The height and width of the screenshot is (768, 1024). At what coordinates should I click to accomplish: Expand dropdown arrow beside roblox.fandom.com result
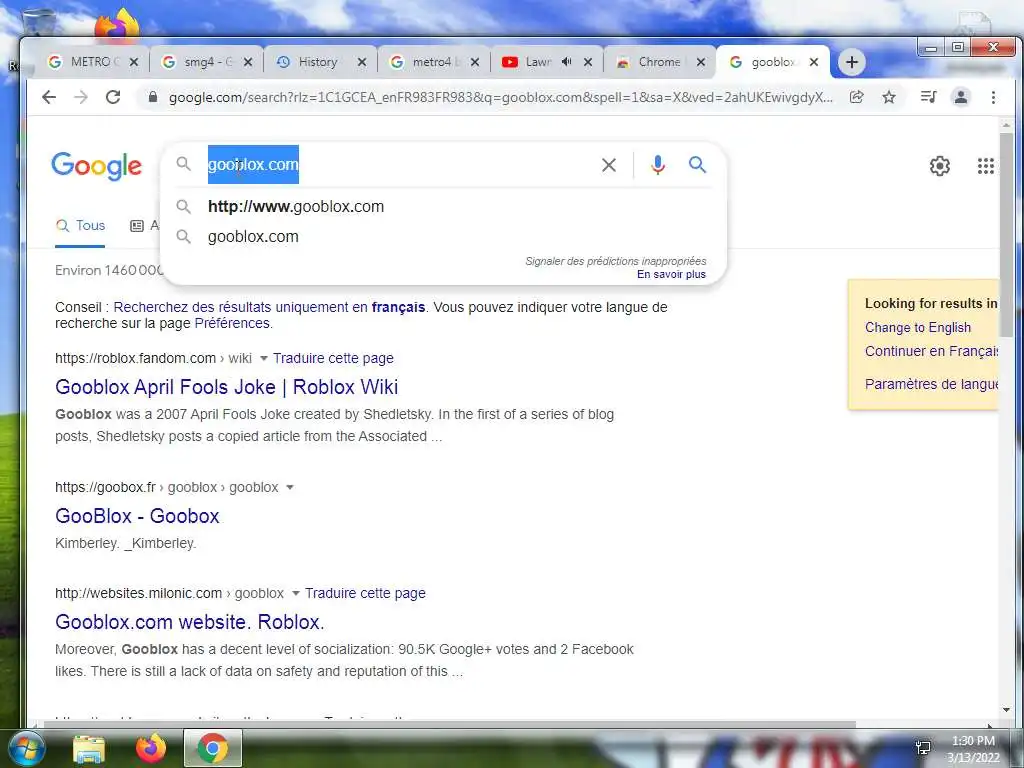tap(264, 359)
